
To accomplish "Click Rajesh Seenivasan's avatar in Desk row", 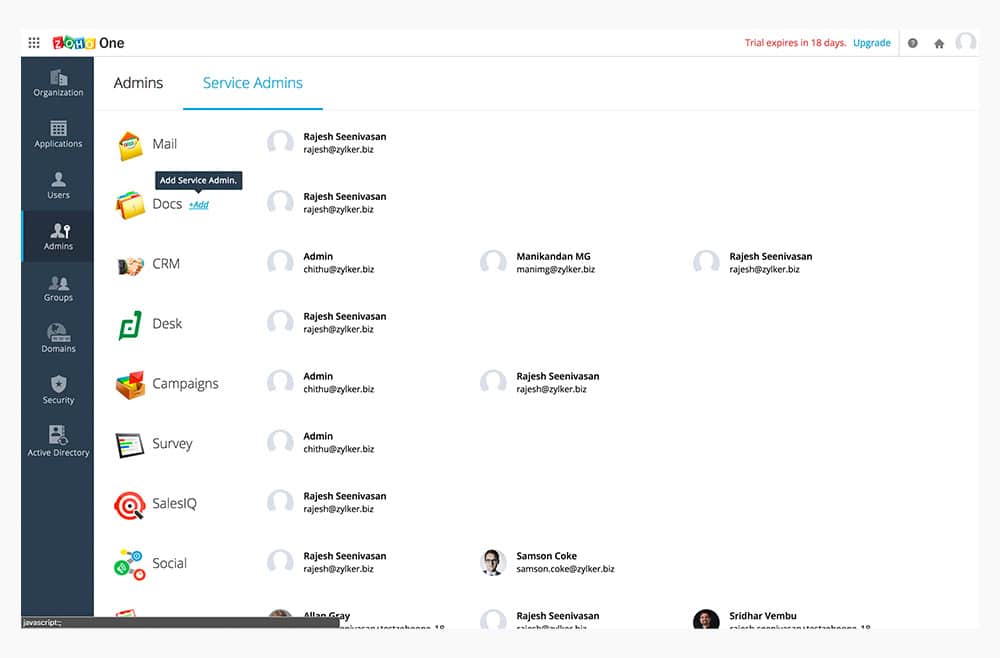I will point(280,323).
